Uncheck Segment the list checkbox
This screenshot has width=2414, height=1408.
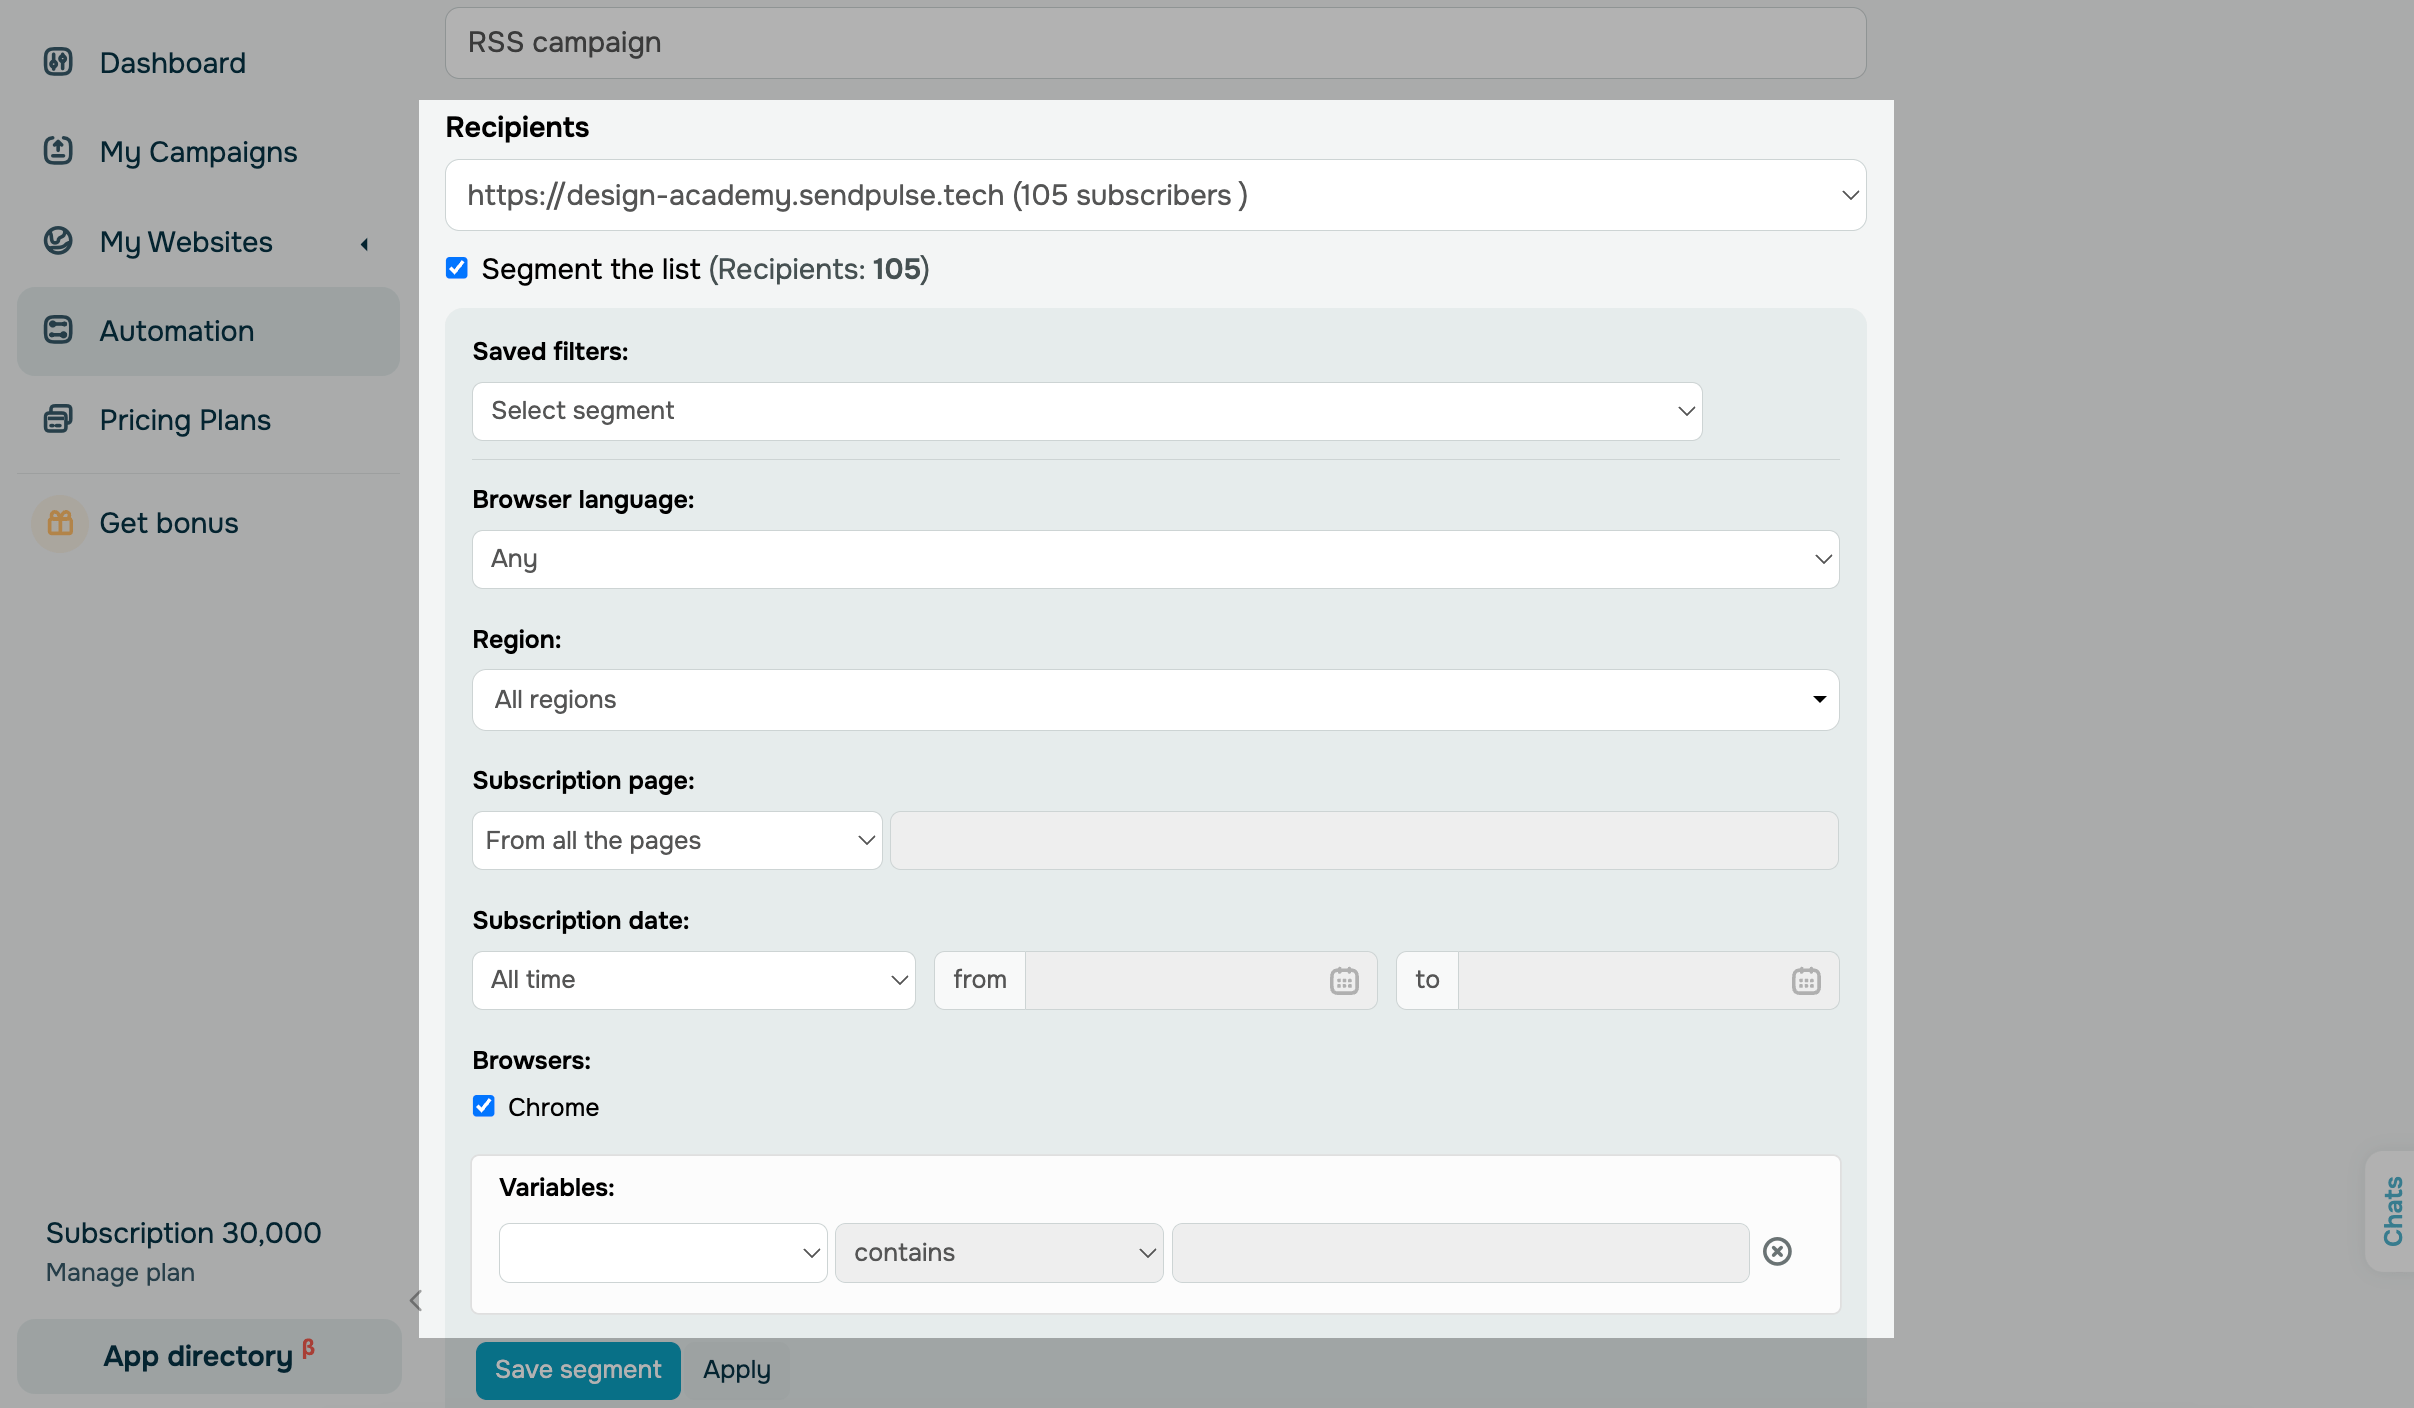pyautogui.click(x=457, y=268)
